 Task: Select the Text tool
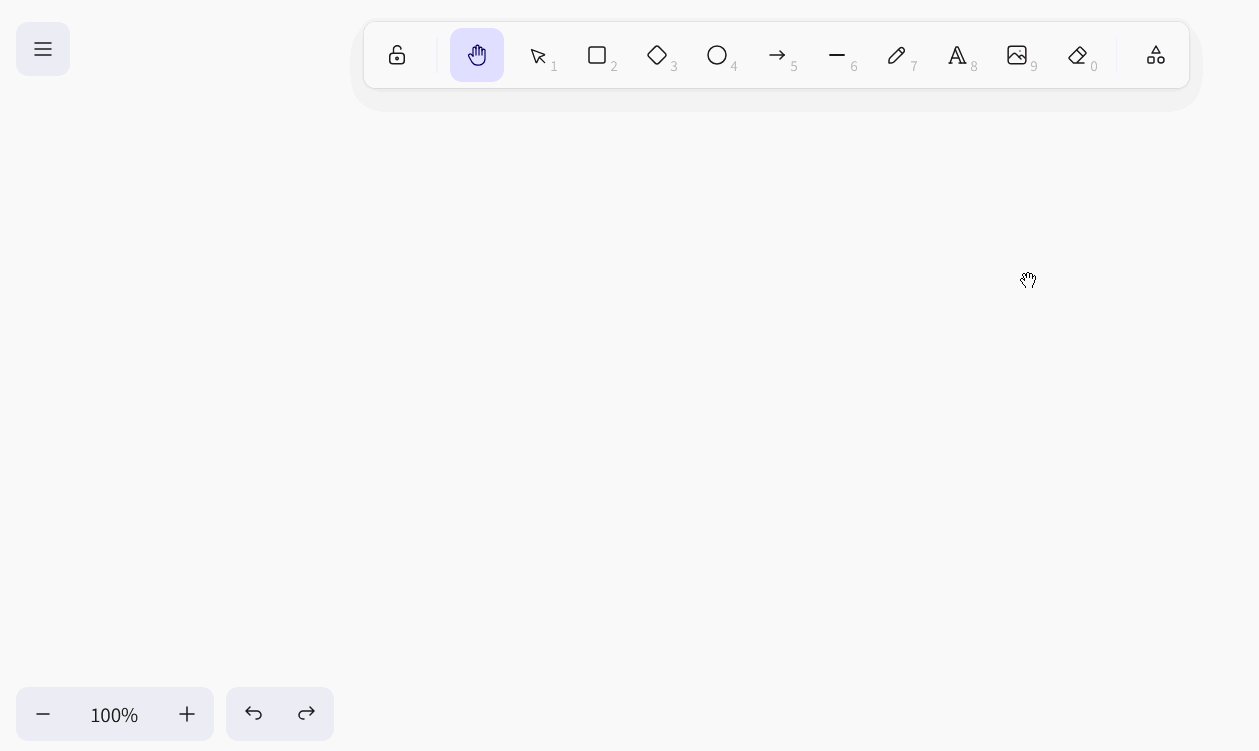point(957,55)
